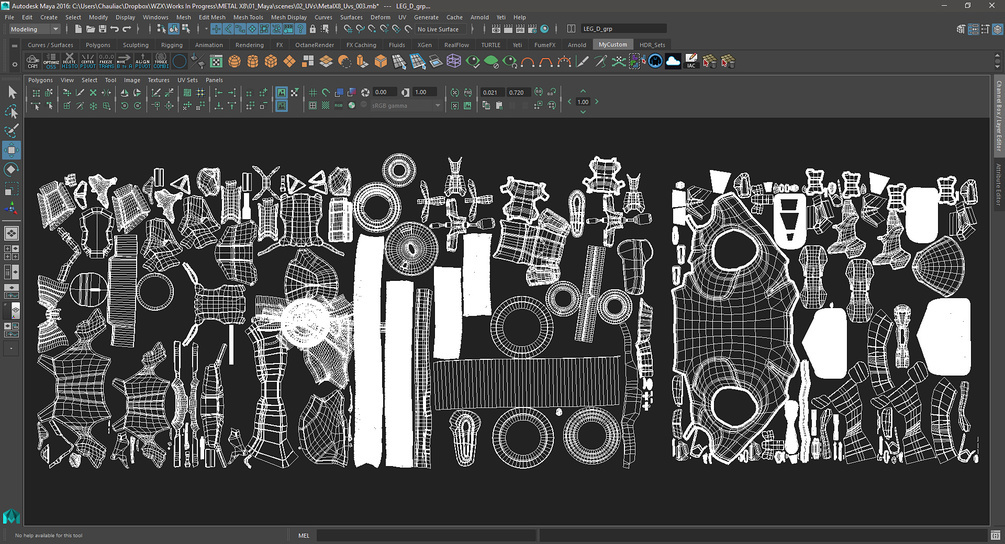1005x544 pixels.
Task: Click the Save Scene floppy disk icon
Action: [101, 29]
